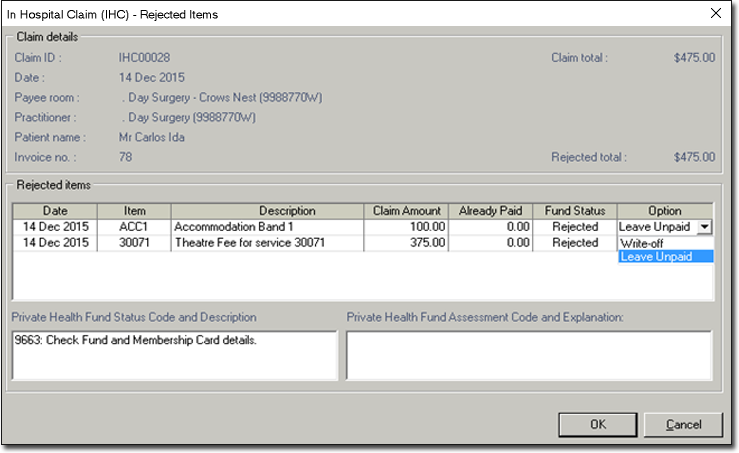739x453 pixels.
Task: Close the Rejected Items dialog window
Action: click(714, 14)
